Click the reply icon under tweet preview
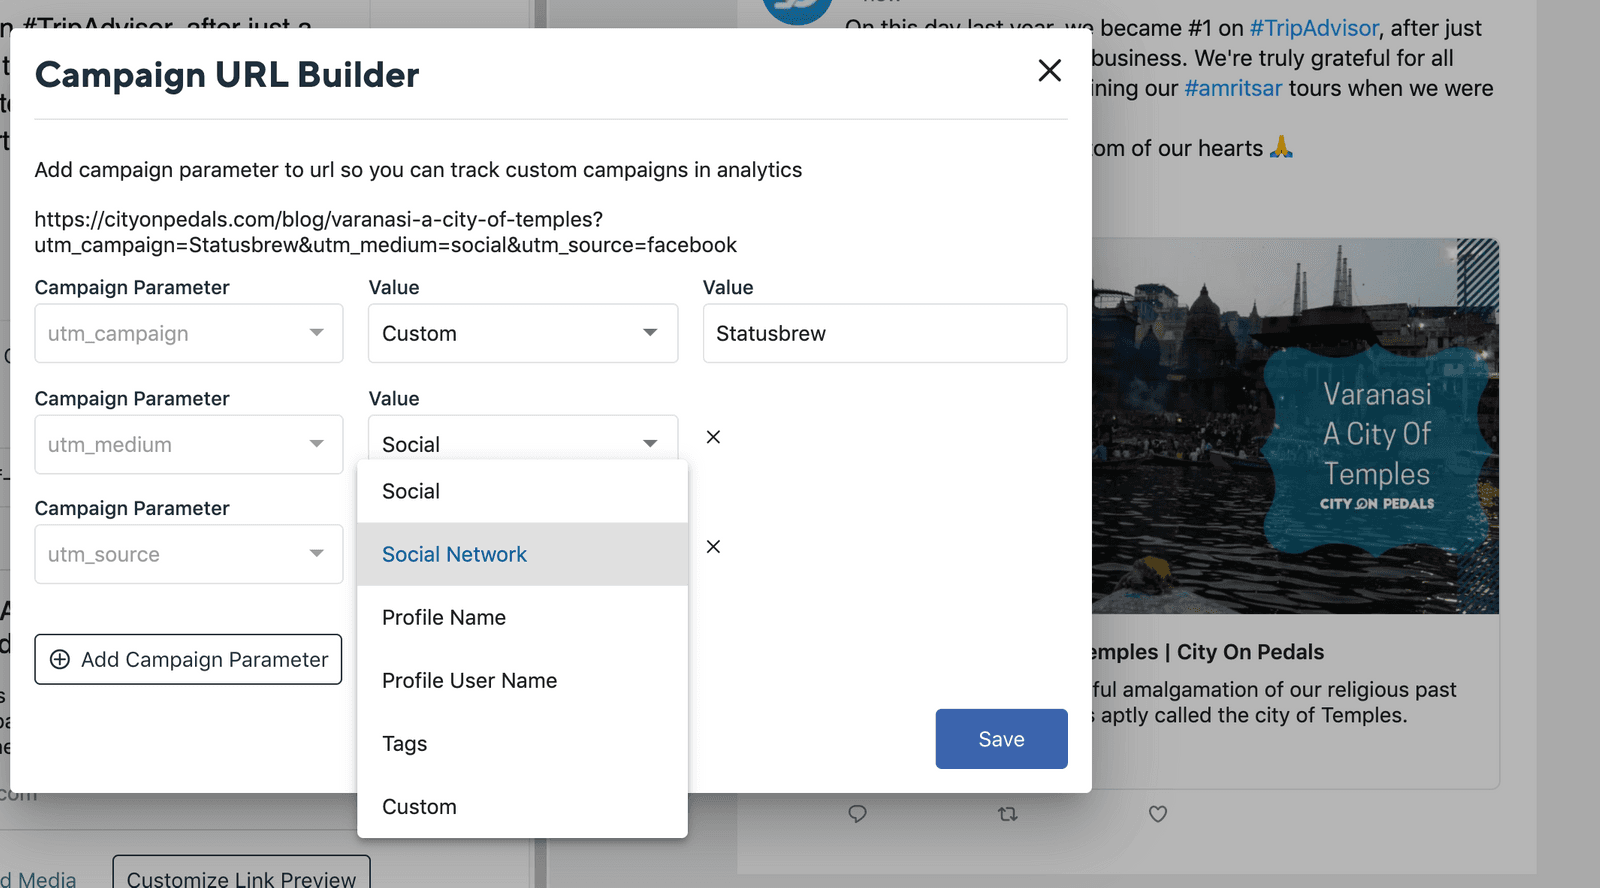This screenshot has width=1600, height=888. click(x=857, y=814)
